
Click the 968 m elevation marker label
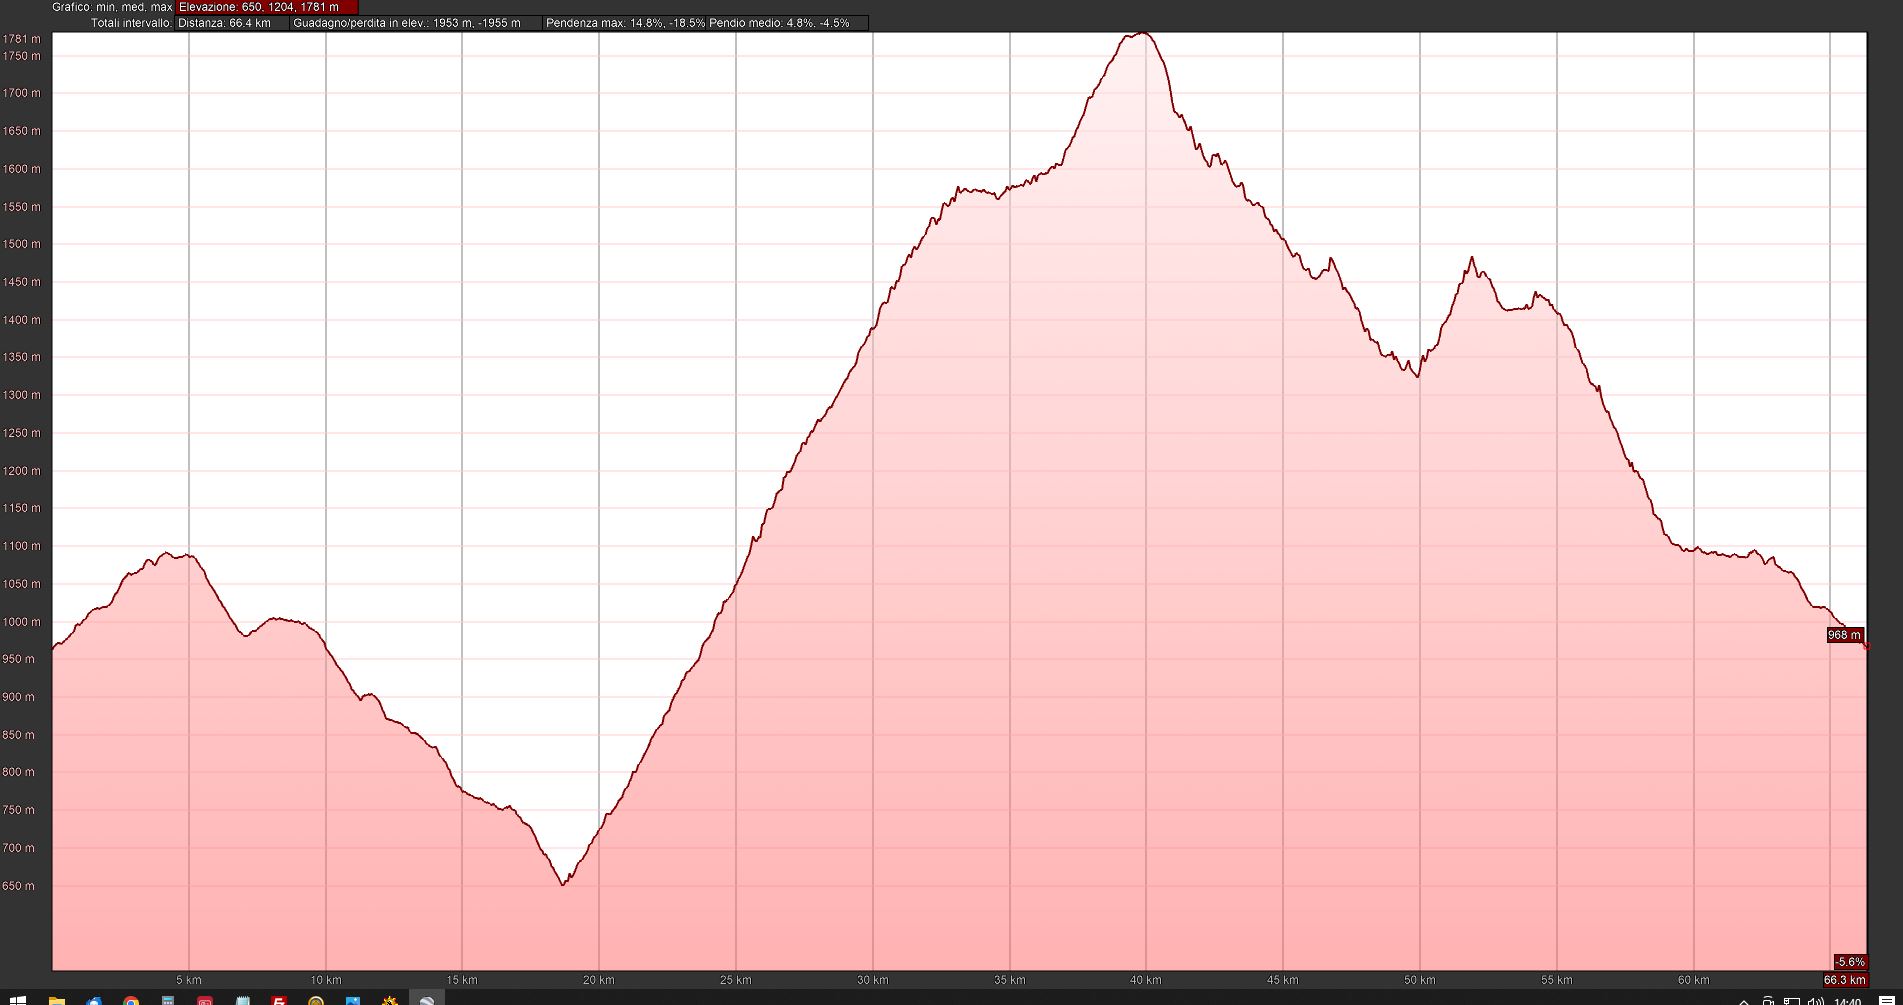coord(1844,635)
